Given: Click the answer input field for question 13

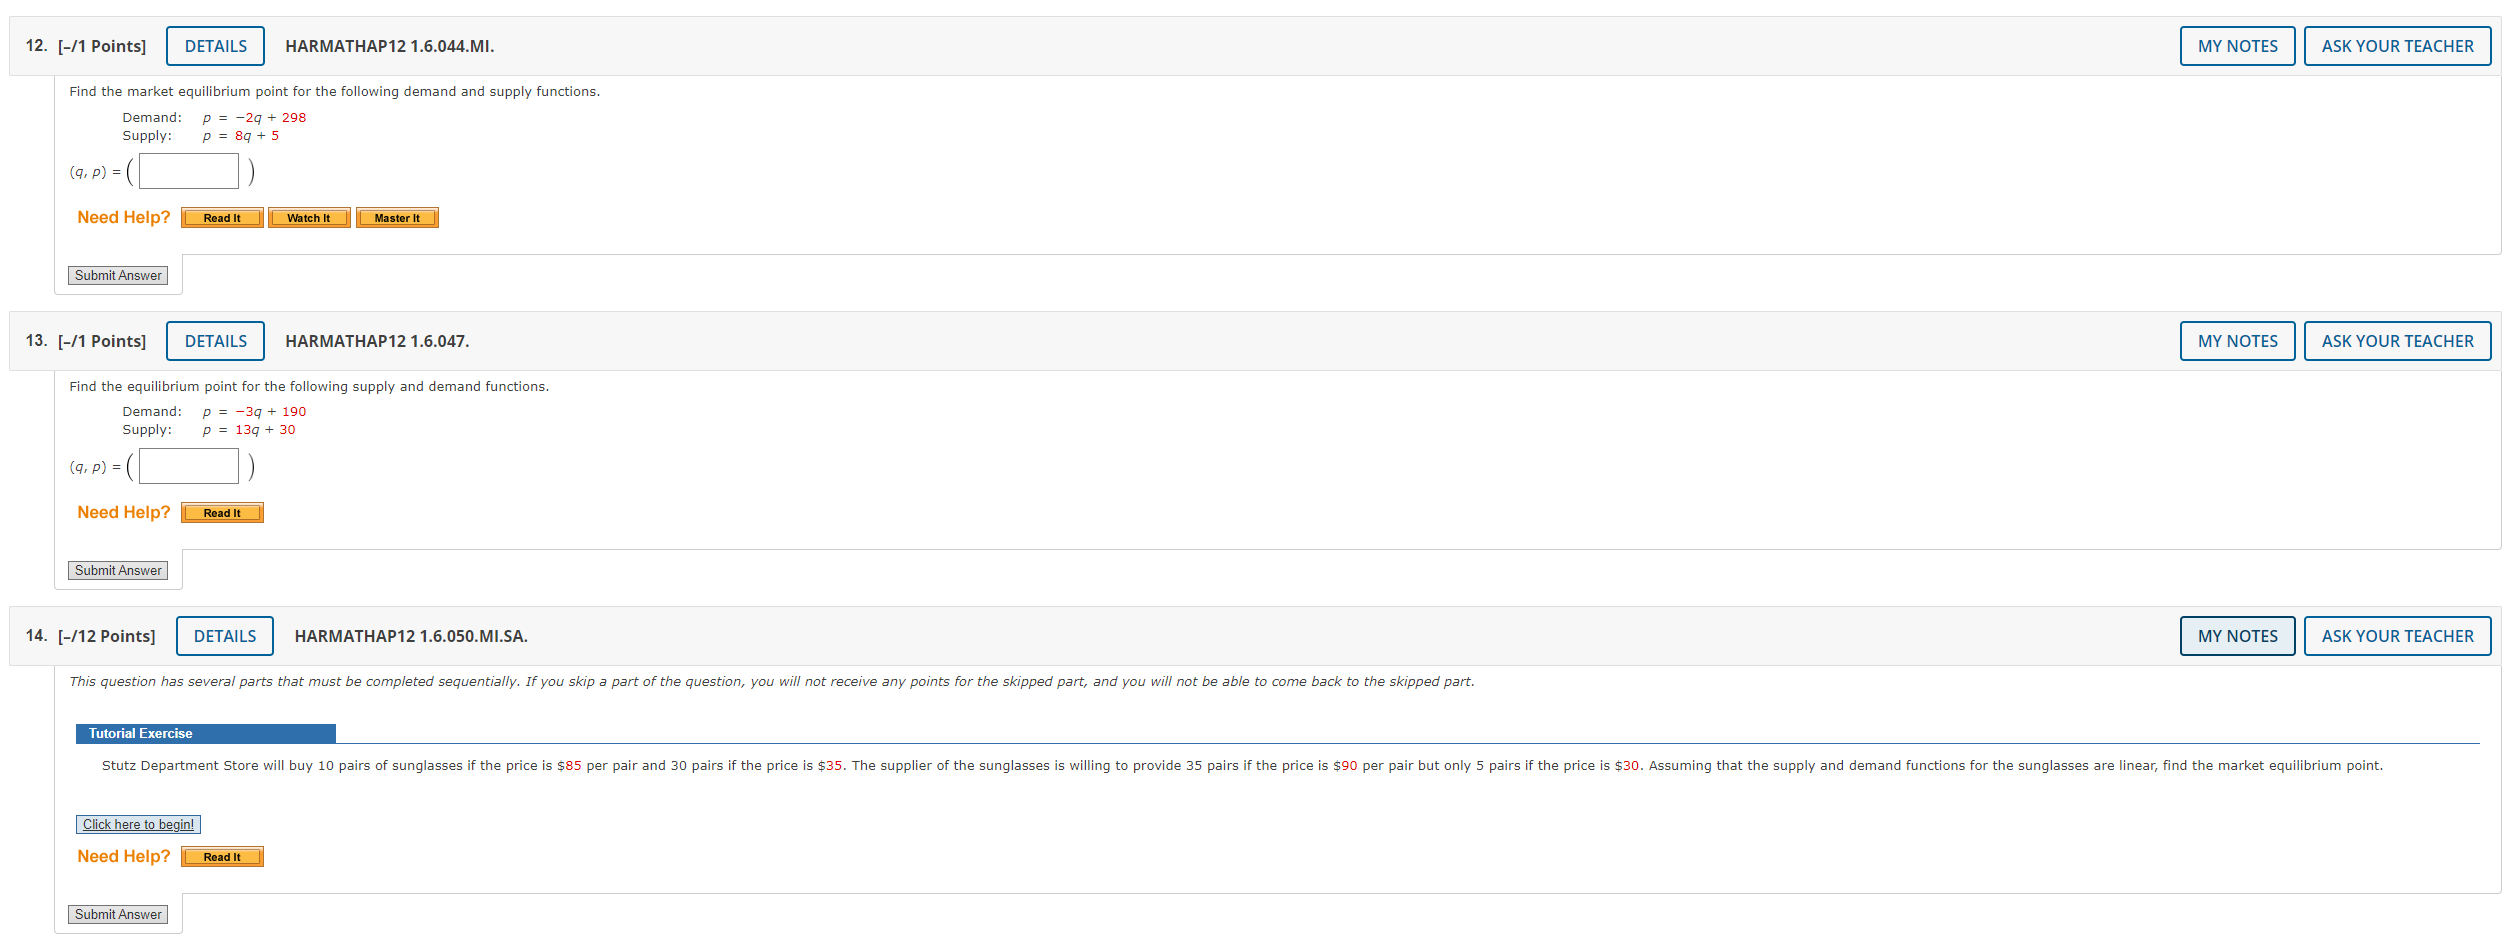Looking at the screenshot, I should click(187, 465).
